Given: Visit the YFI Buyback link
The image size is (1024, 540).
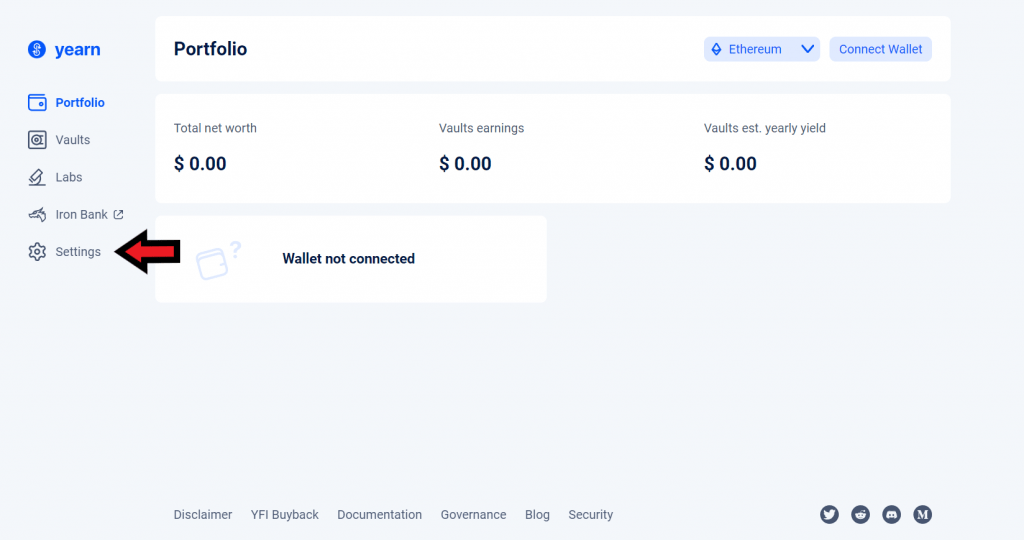Looking at the screenshot, I should [x=285, y=515].
